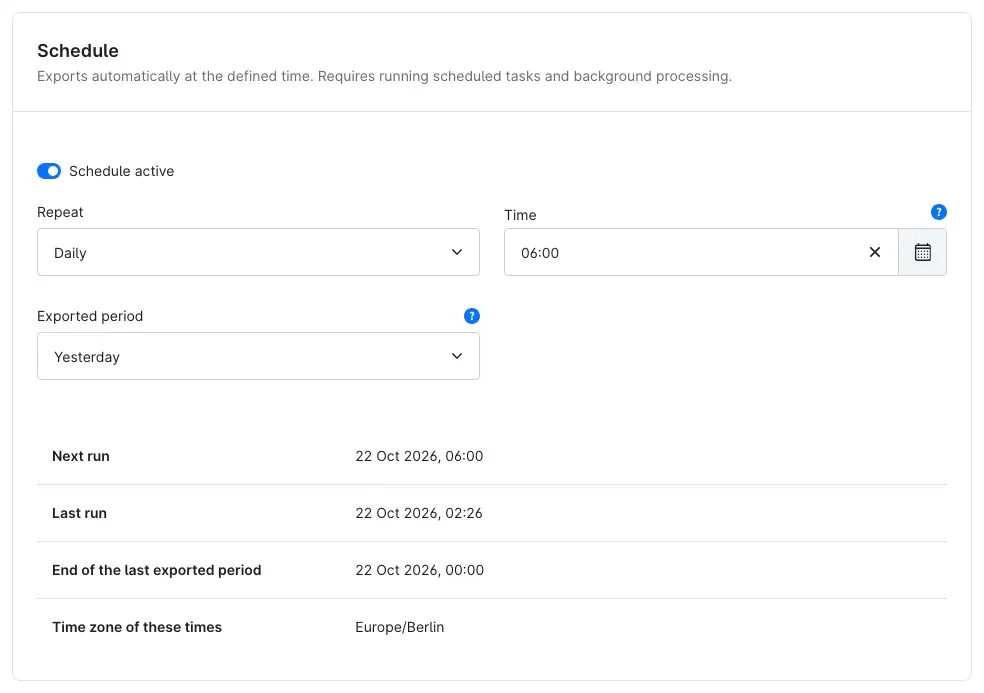This screenshot has height=693, width=984.
Task: Select the Next run value 22 Oct 2026, 06:00
Action: click(419, 456)
